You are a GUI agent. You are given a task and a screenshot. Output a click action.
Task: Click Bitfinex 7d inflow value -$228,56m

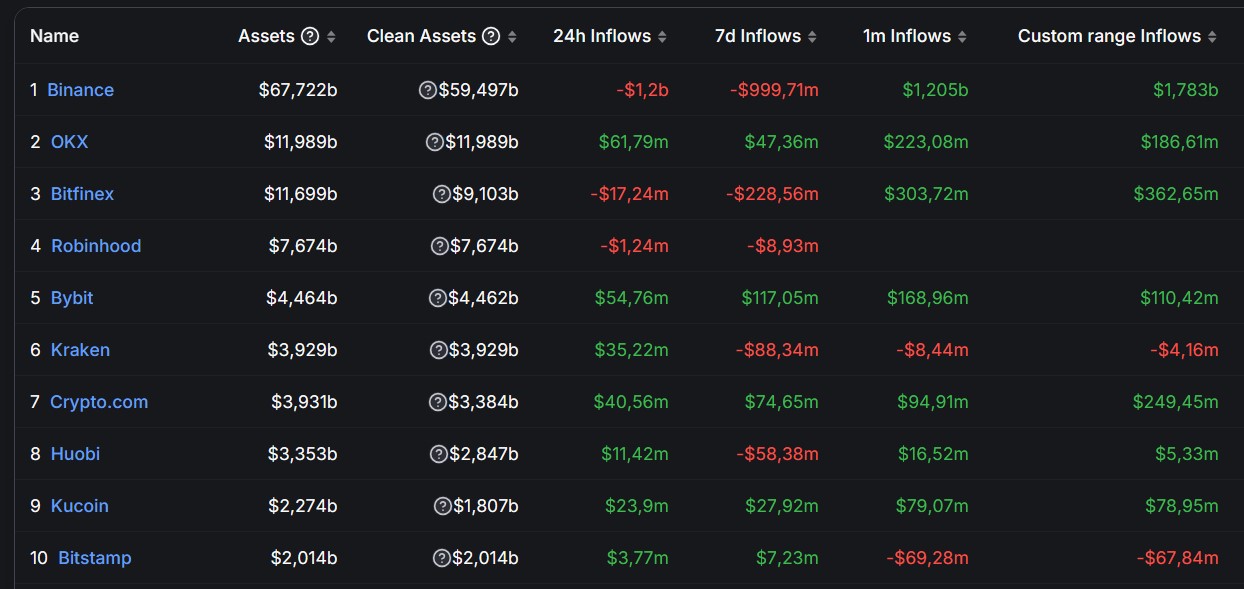(773, 194)
